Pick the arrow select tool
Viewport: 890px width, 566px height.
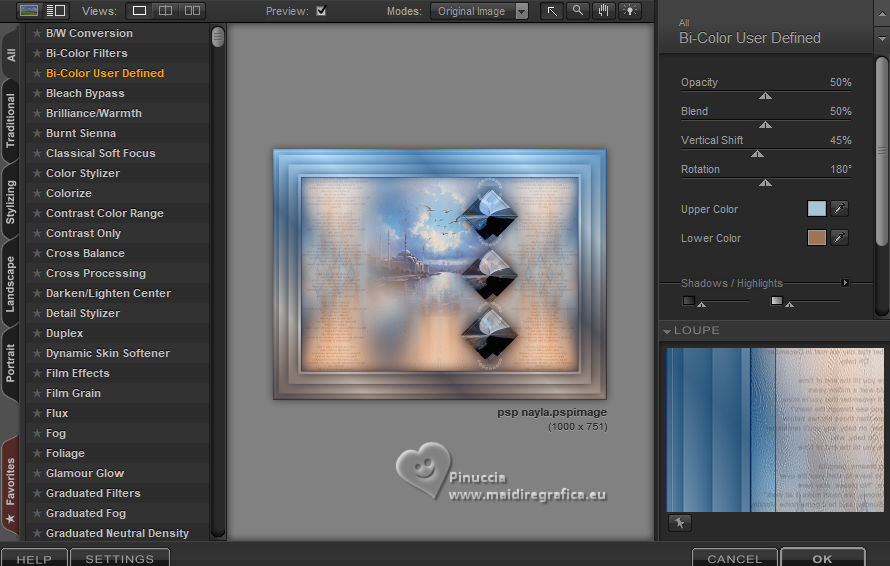(x=552, y=11)
